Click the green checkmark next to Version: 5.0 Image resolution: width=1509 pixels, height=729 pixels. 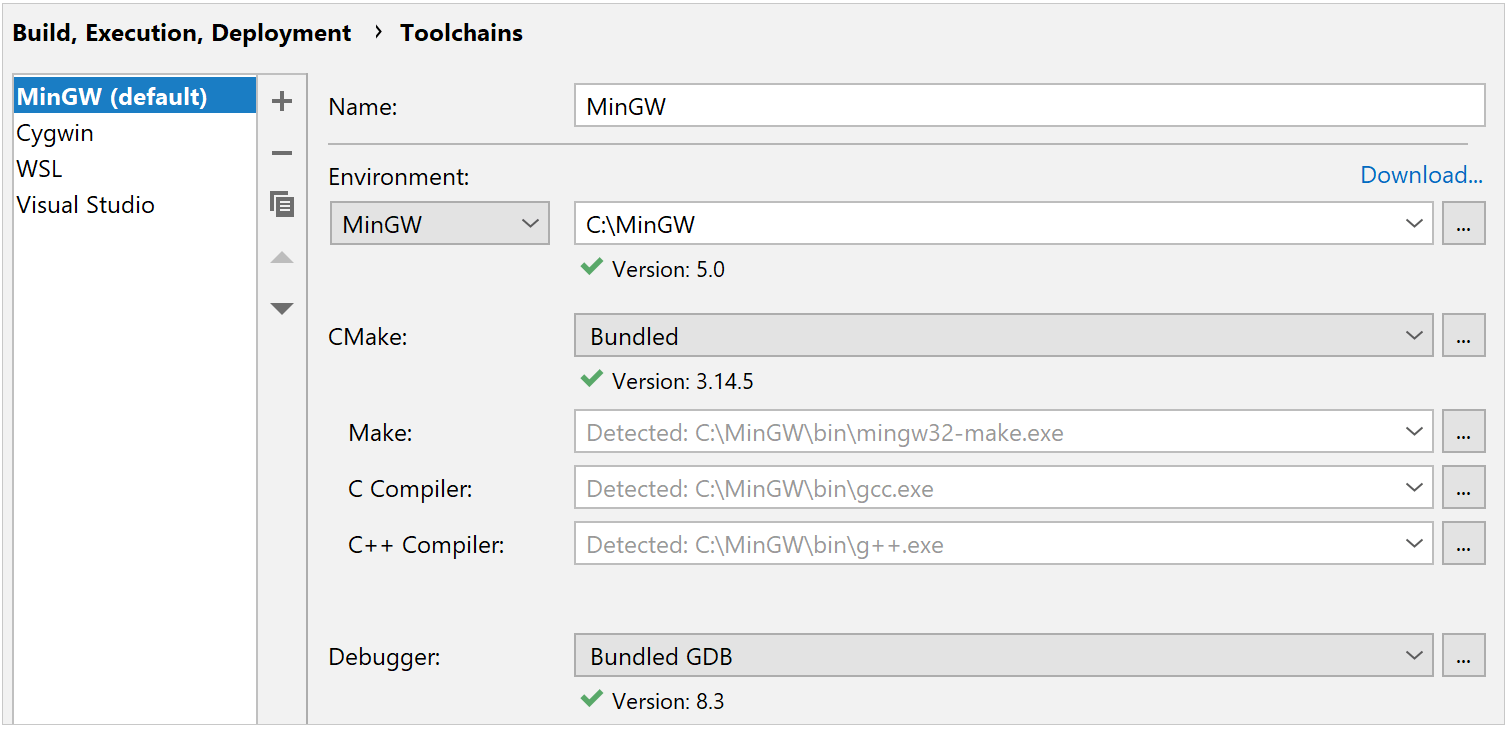coord(592,267)
